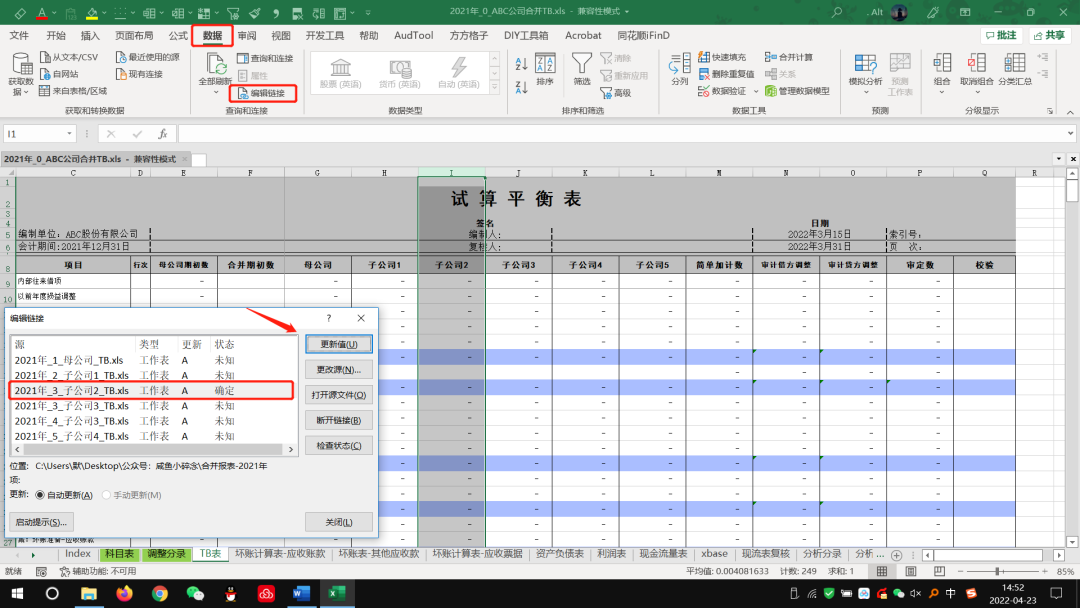Viewport: 1080px width, 608px height.
Task: Click Edit Links (编辑链接) in the ribbon
Action: [262, 93]
